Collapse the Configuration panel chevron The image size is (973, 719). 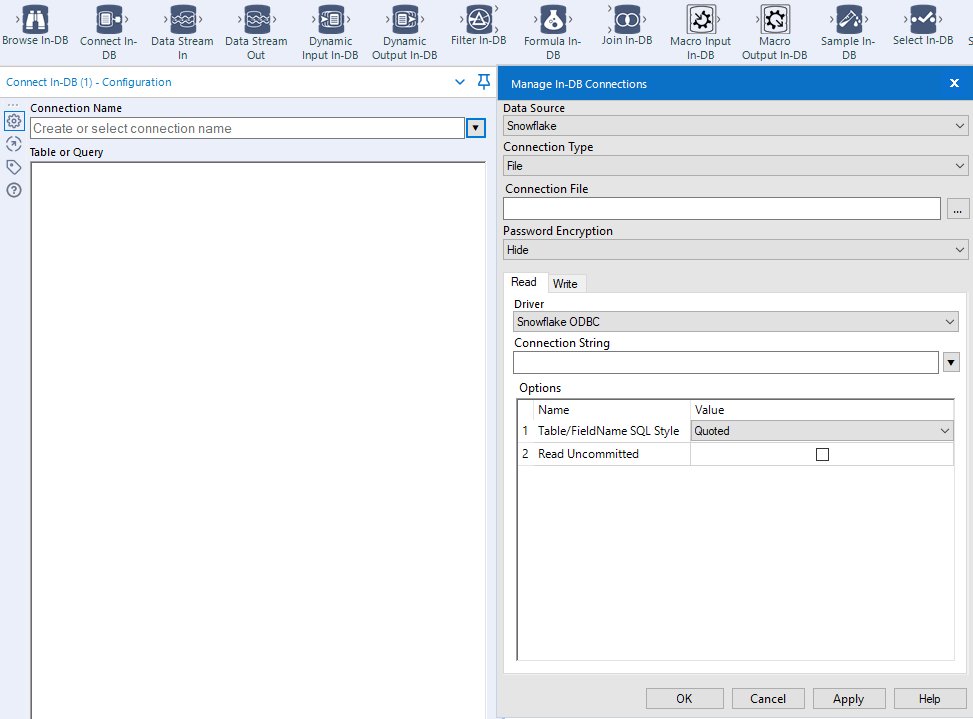460,82
